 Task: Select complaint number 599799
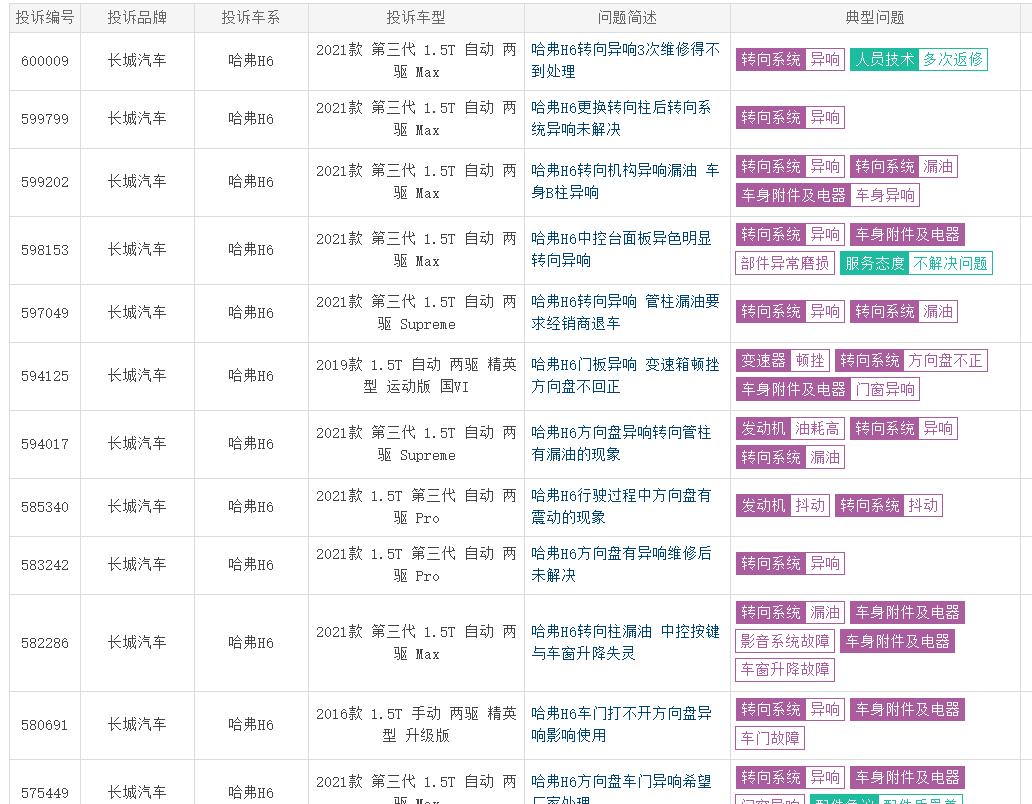45,119
